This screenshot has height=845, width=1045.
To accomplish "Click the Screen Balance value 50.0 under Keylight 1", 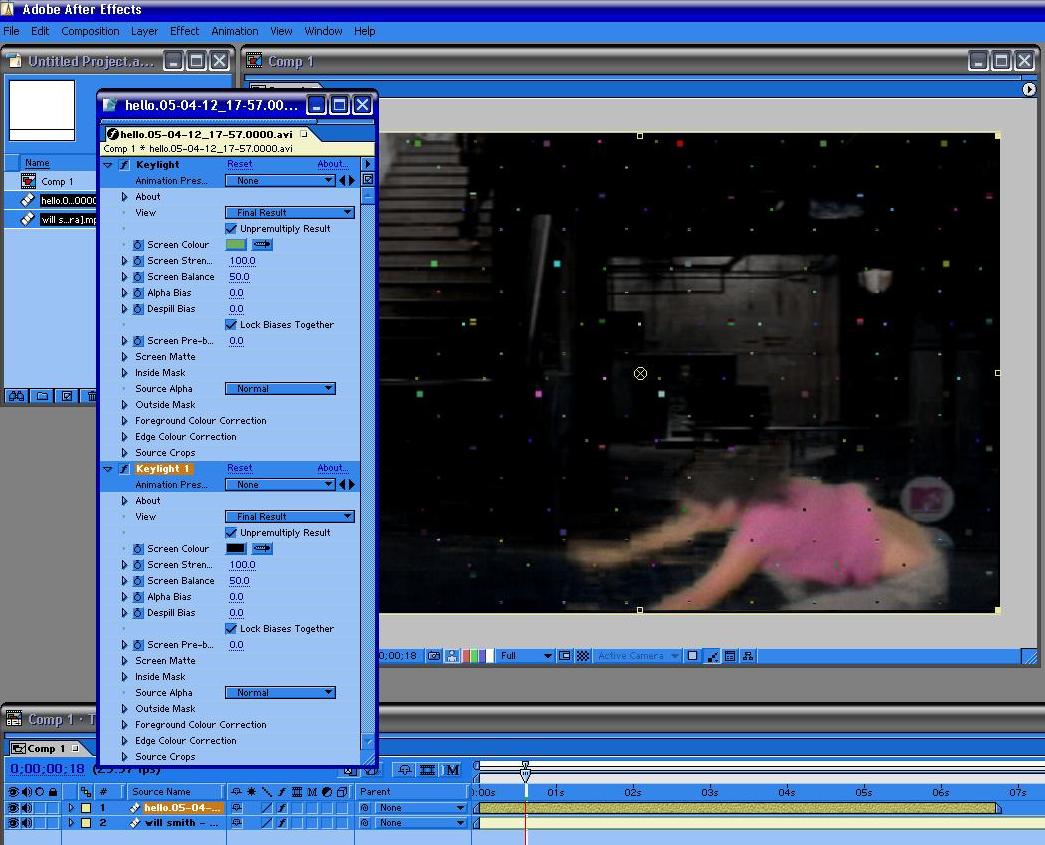I will coord(239,580).
